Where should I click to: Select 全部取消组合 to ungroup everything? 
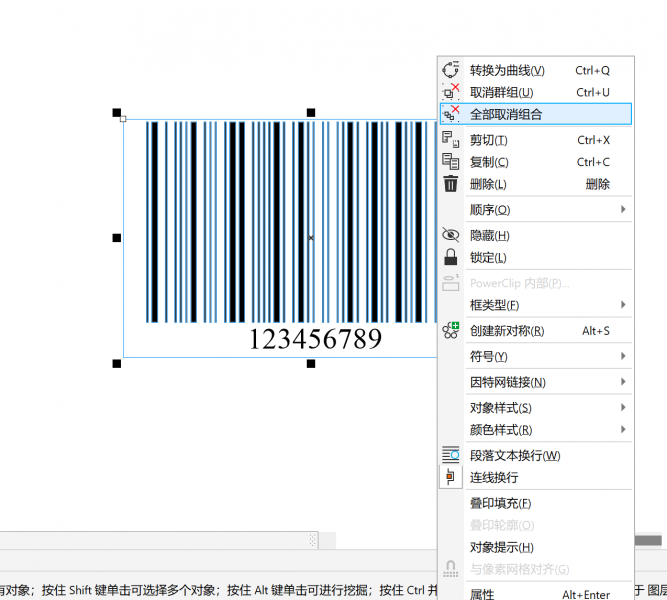click(536, 114)
